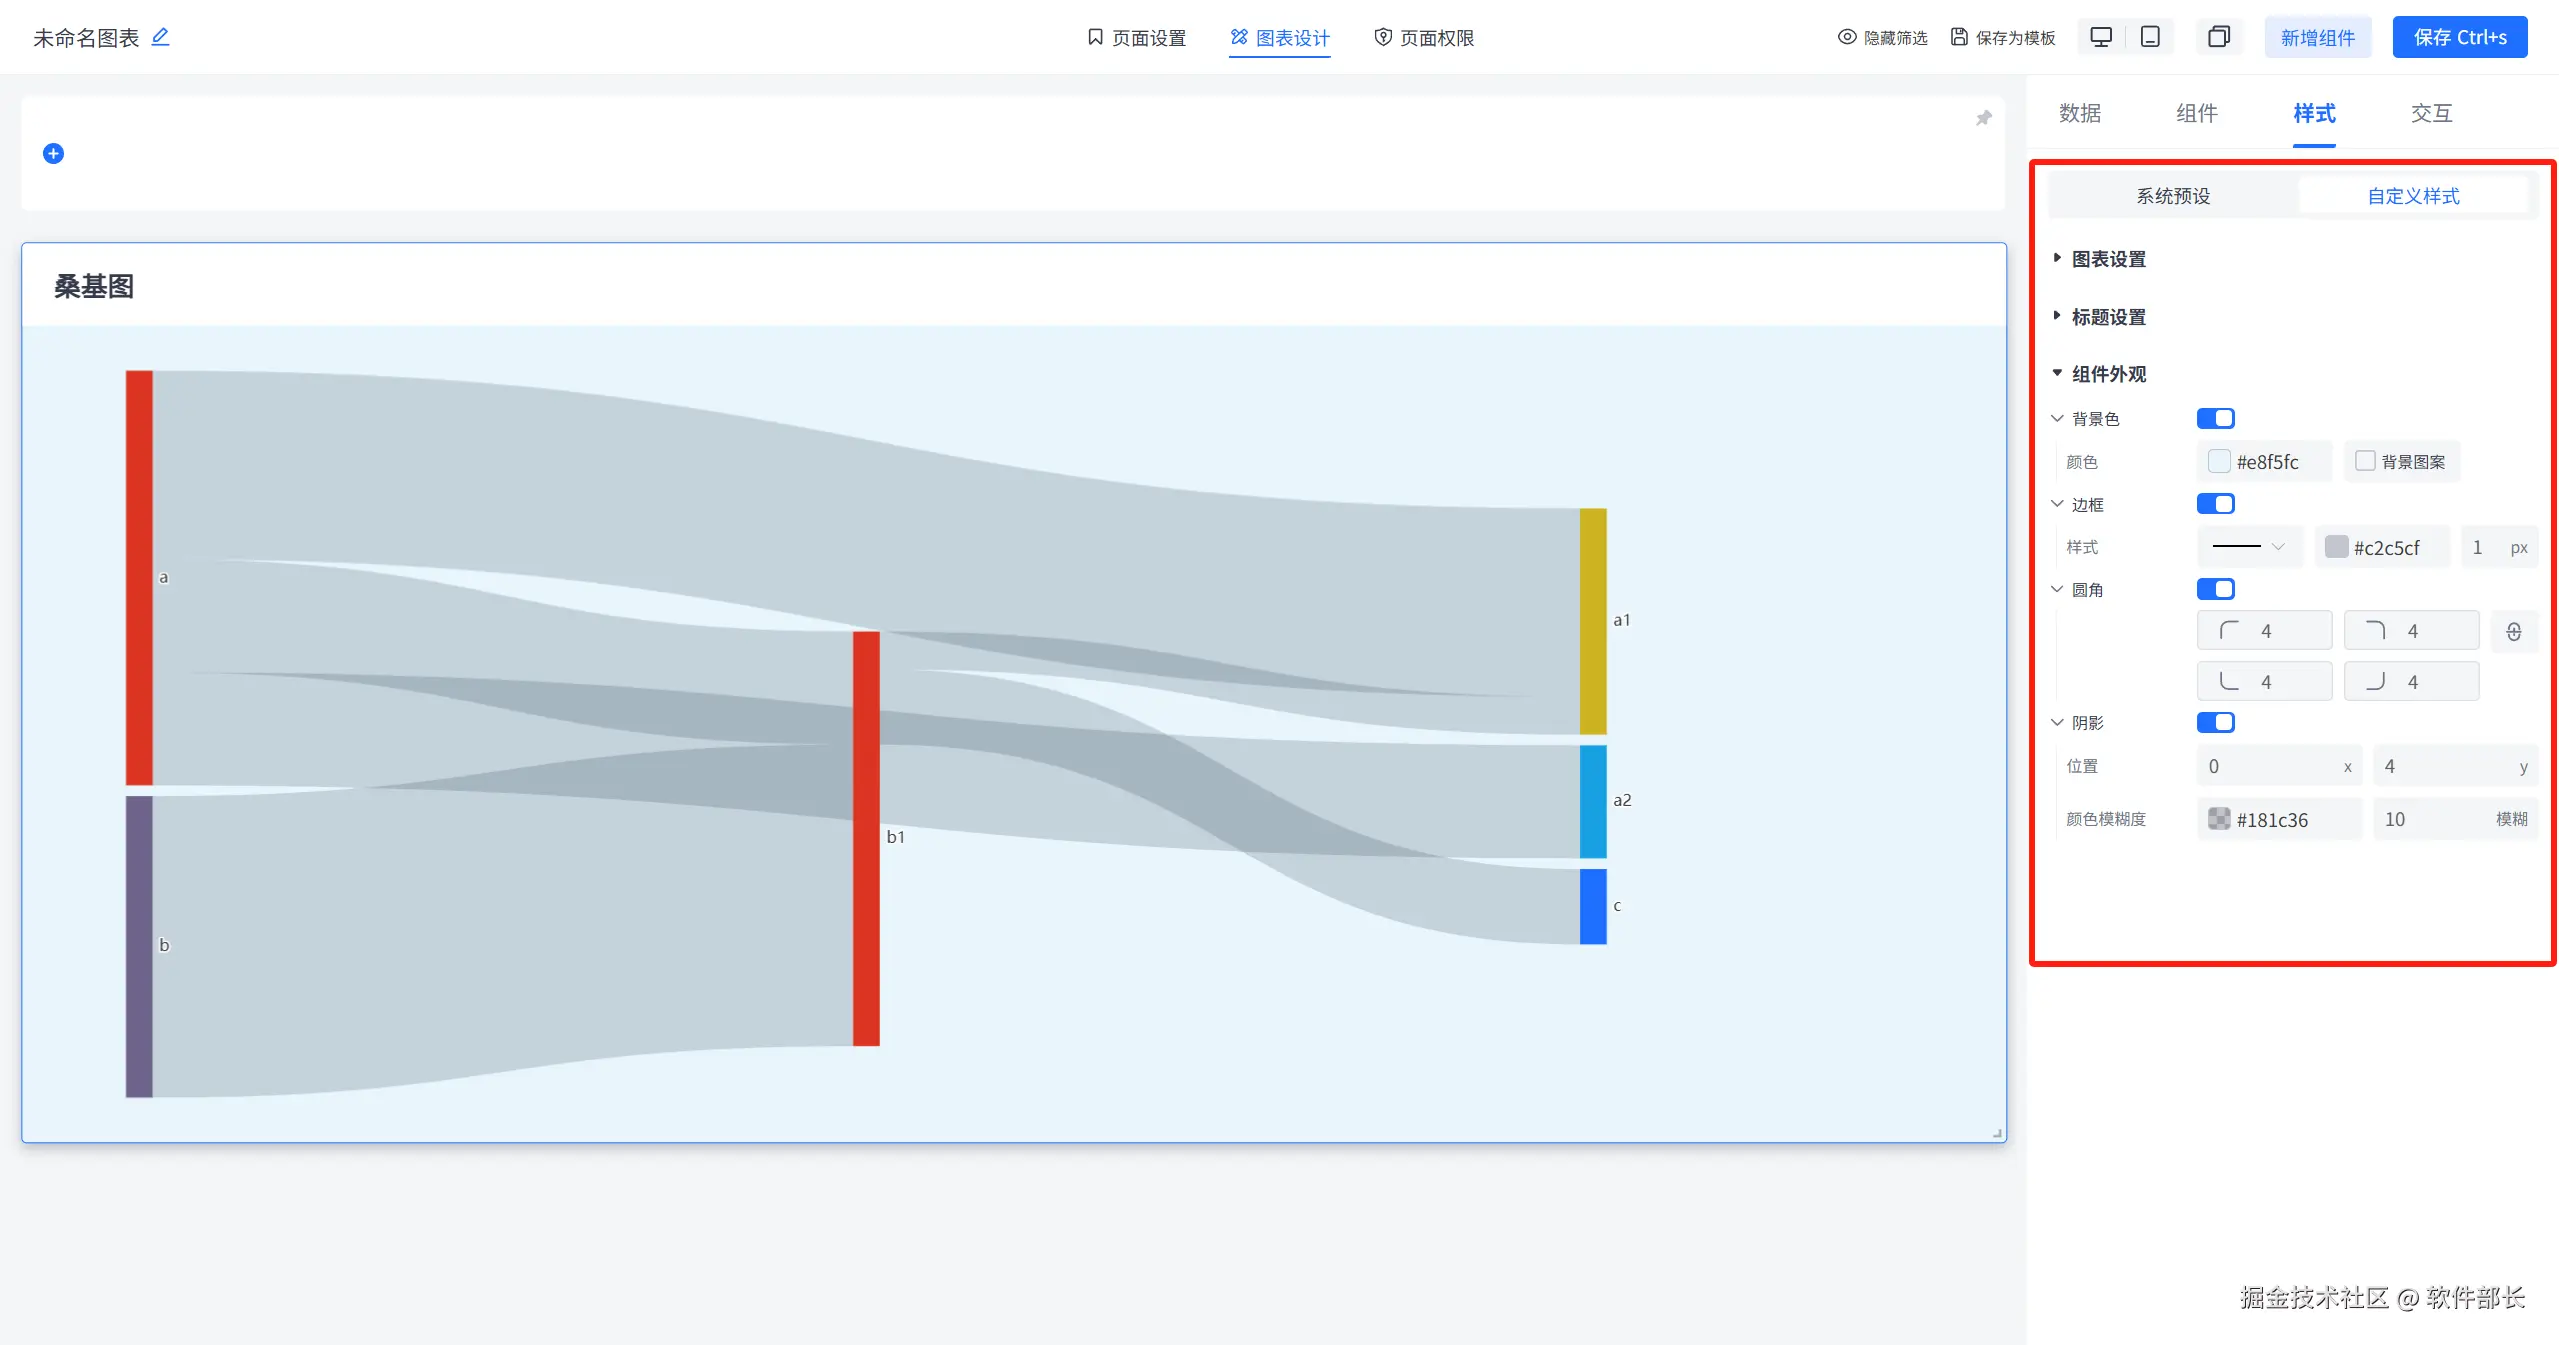Screen dimensions: 2559x1345
Task: Disable the 阴影 shadow toggle
Action: tap(2215, 722)
